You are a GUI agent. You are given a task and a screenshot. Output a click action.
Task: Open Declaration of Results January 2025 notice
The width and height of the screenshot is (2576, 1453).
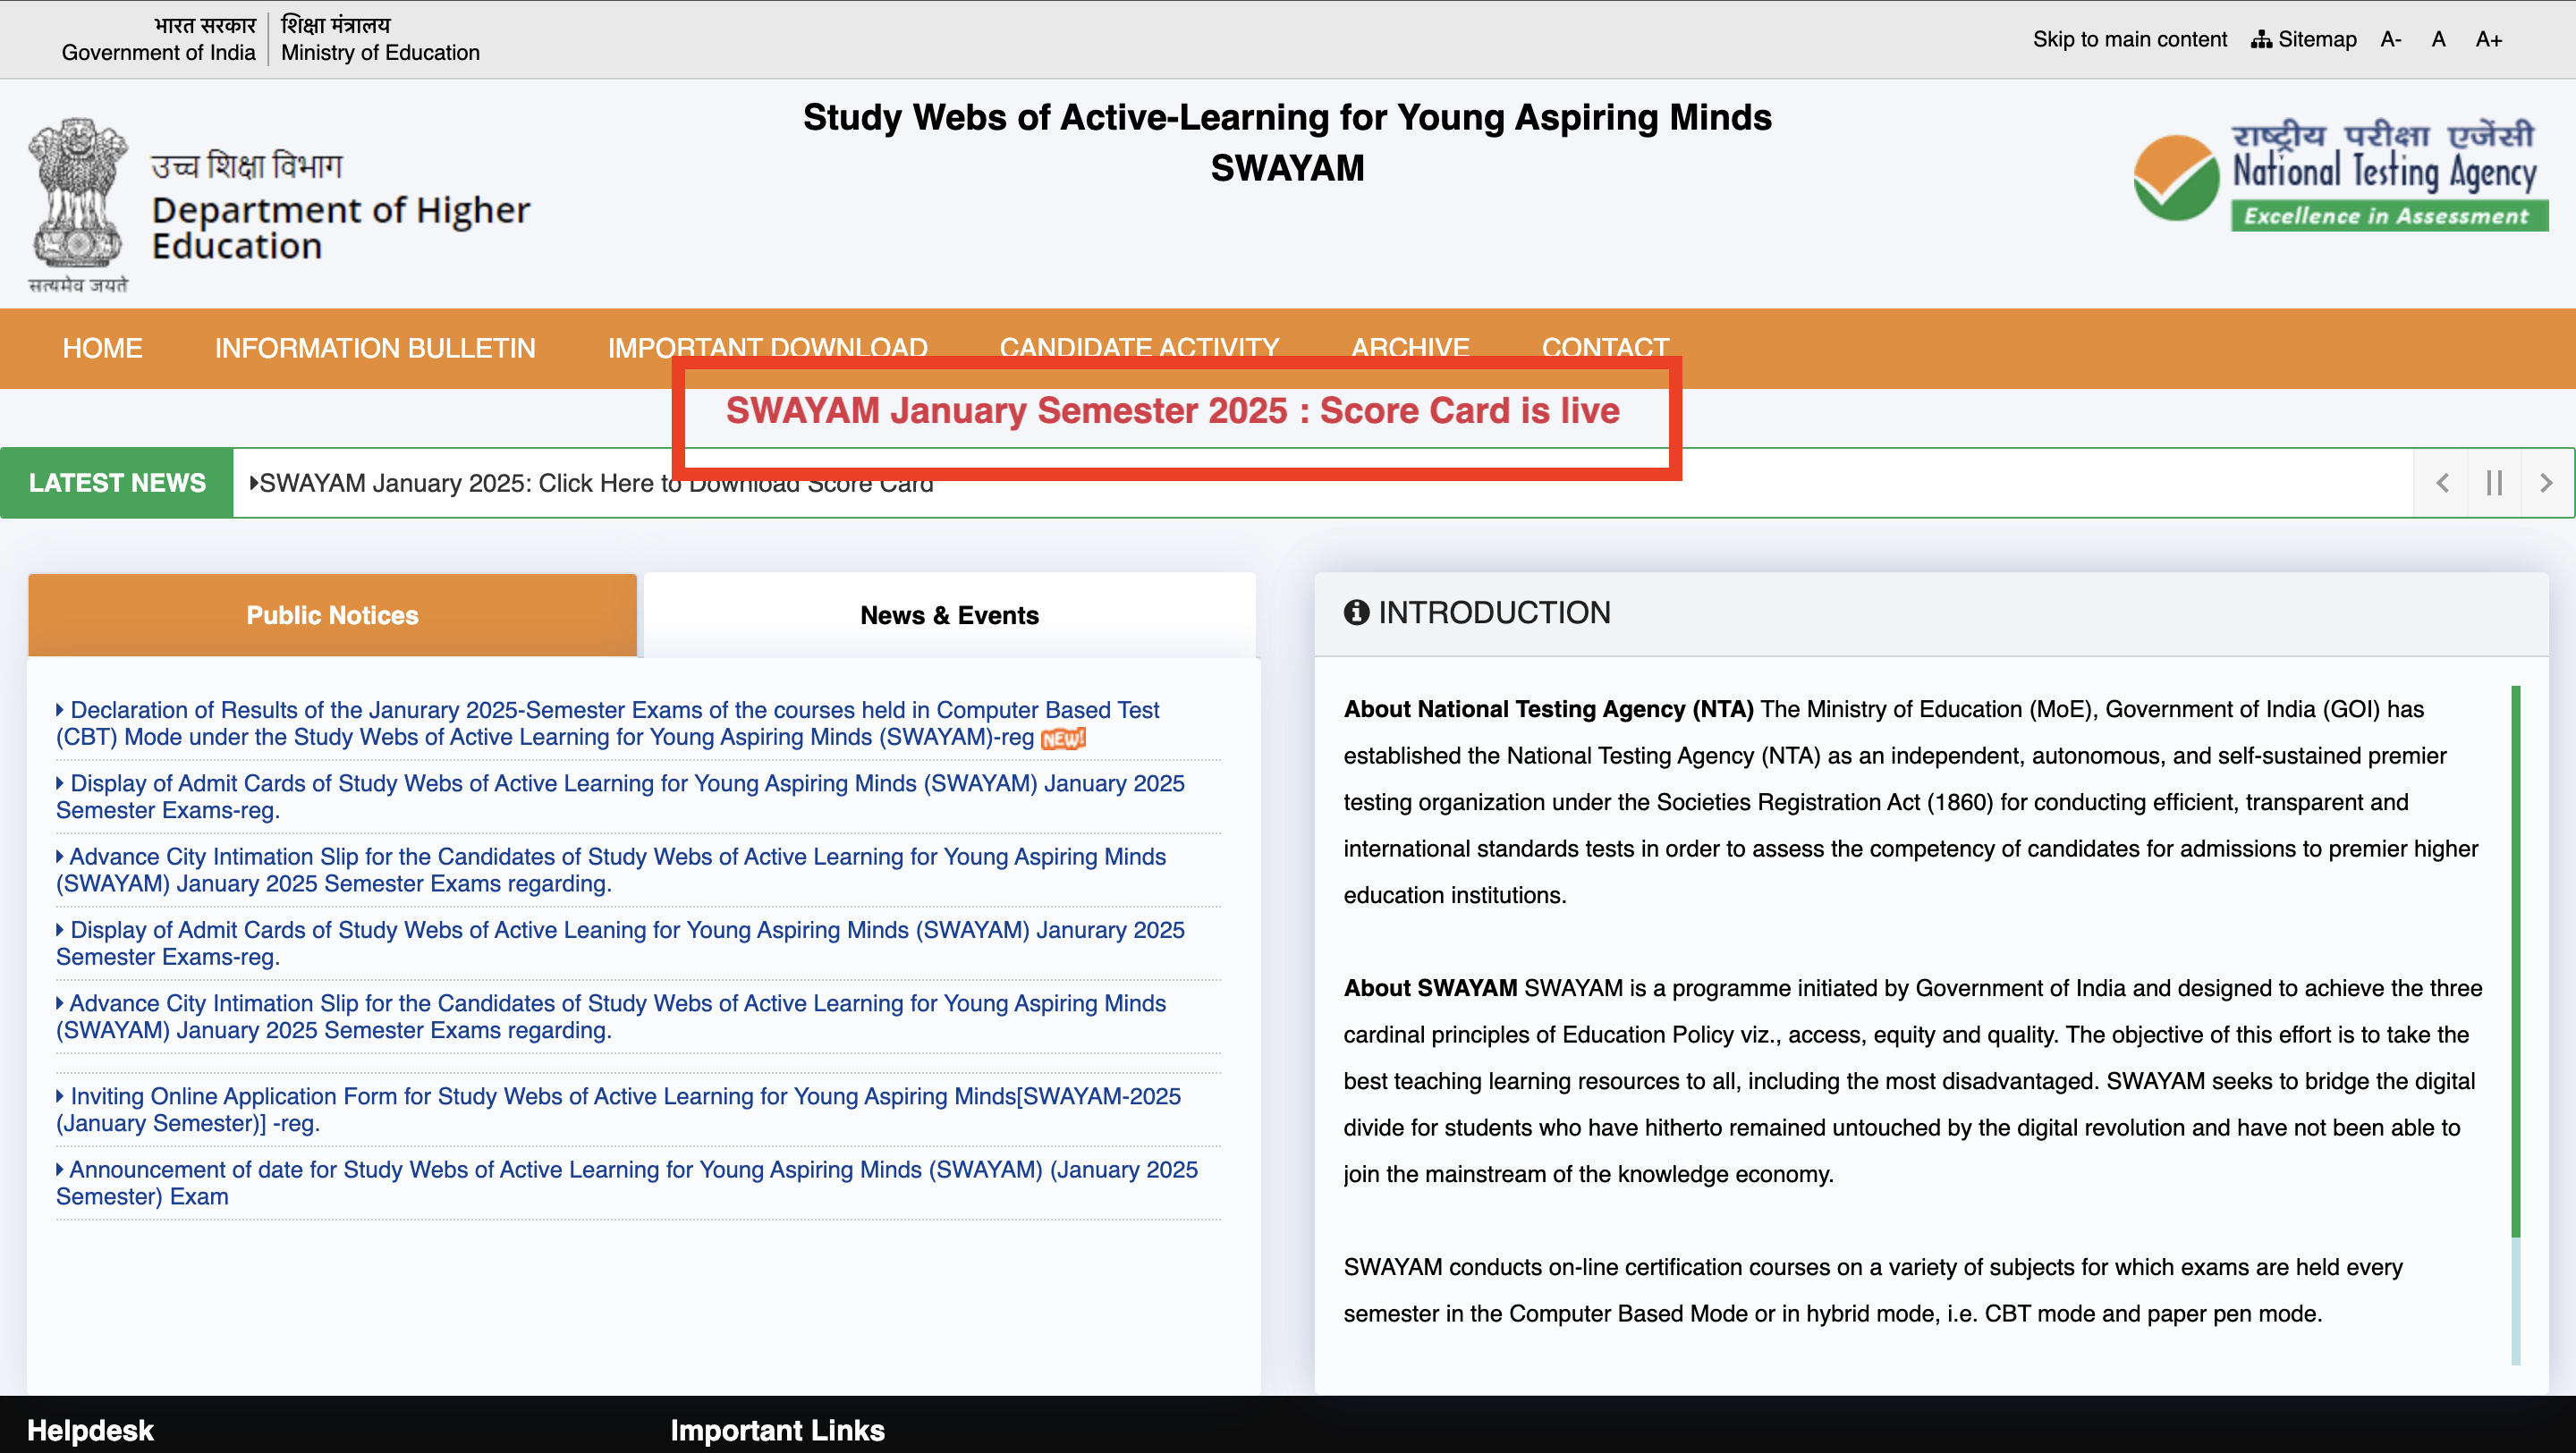coord(607,723)
